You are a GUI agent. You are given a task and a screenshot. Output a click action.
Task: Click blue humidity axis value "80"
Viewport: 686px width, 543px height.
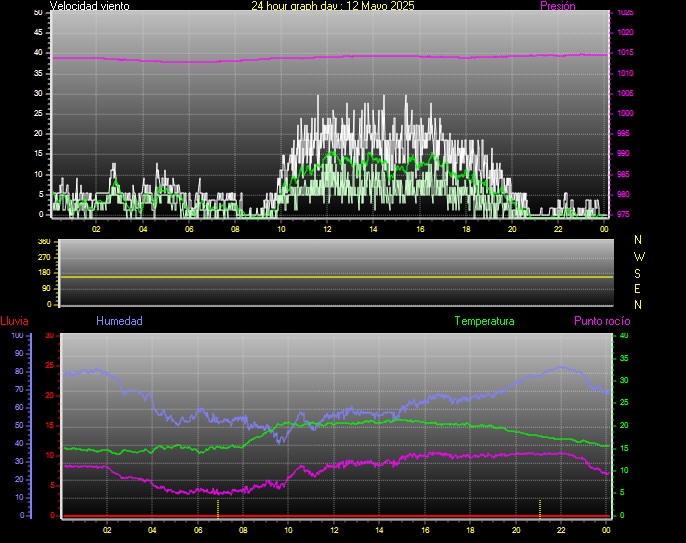(x=19, y=371)
